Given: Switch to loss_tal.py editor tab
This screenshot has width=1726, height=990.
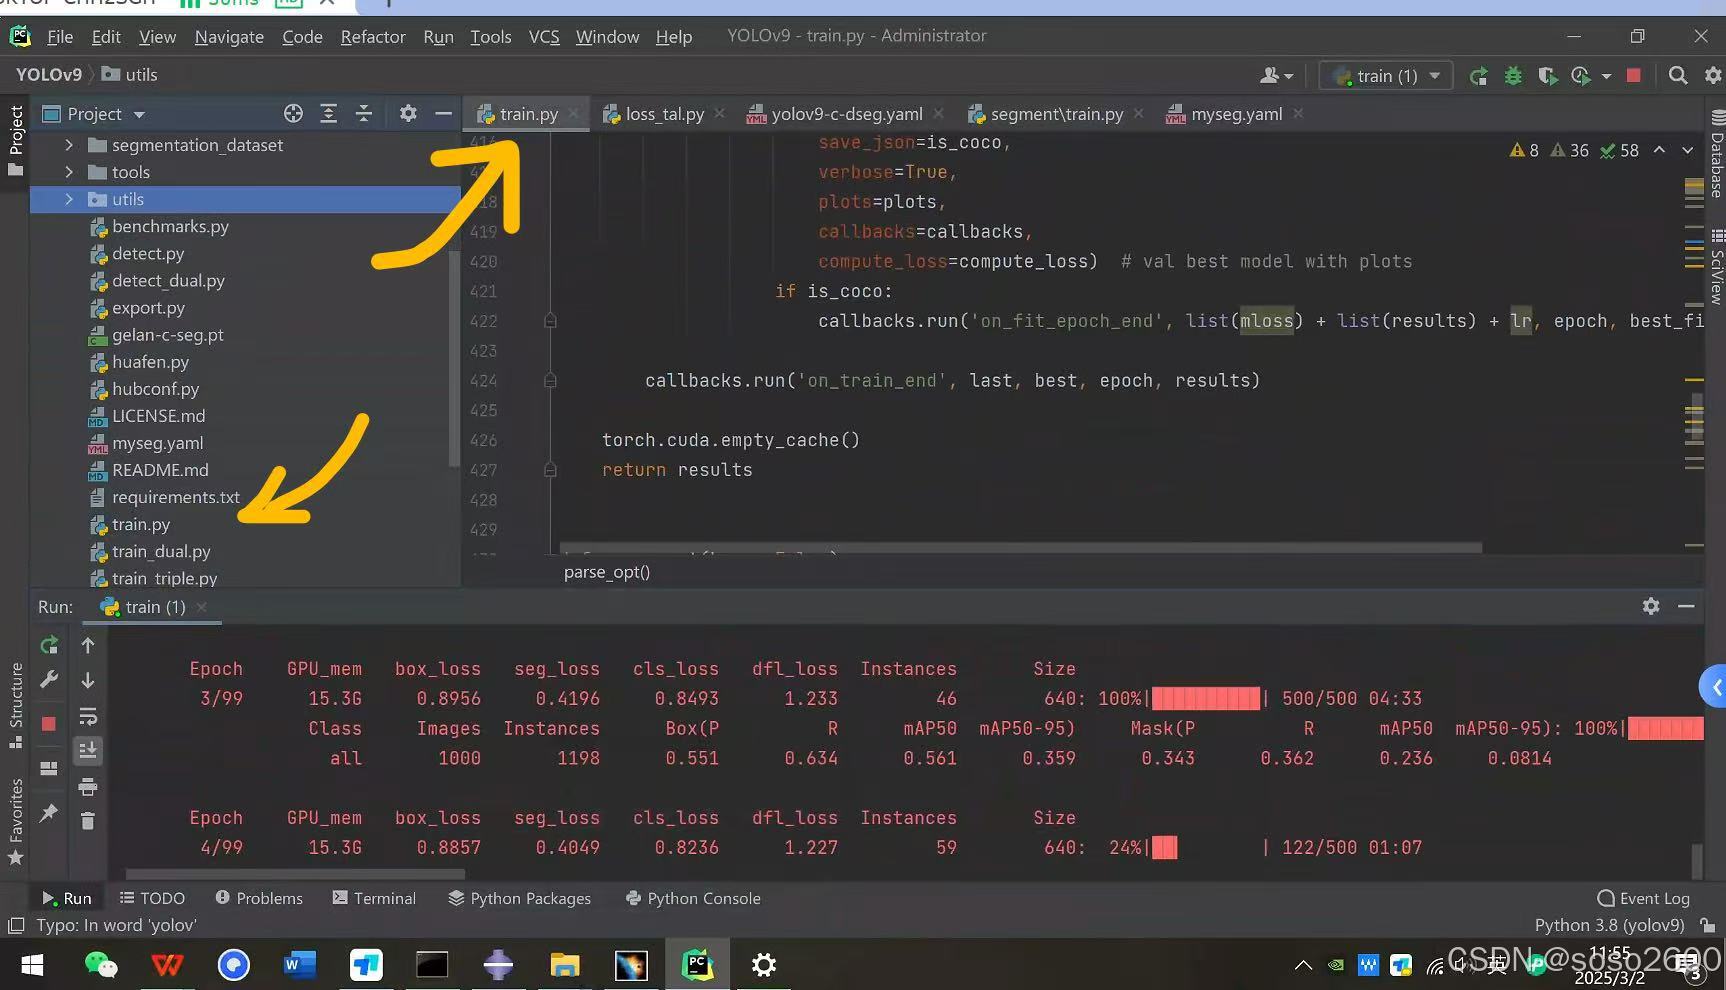Looking at the screenshot, I should pyautogui.click(x=664, y=114).
